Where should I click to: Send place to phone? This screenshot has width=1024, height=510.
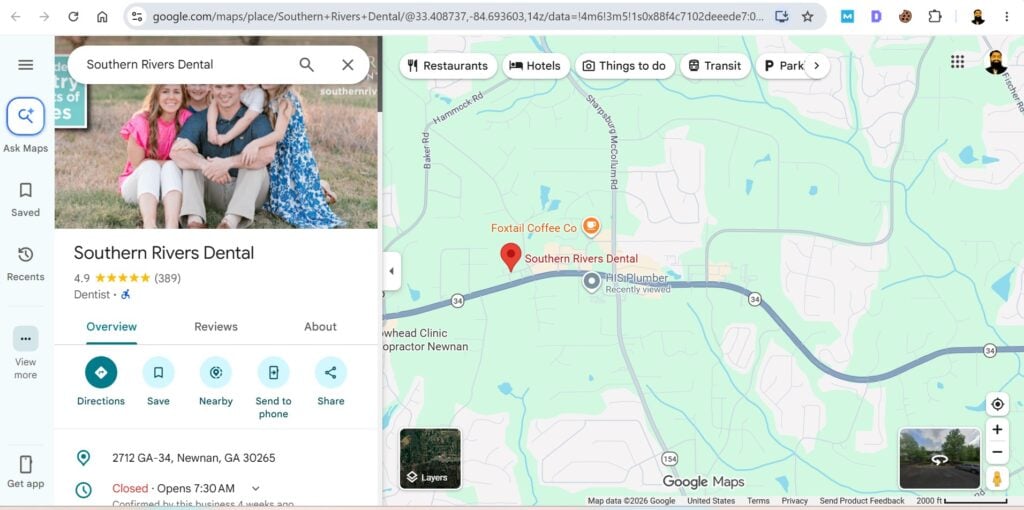[x=273, y=388]
